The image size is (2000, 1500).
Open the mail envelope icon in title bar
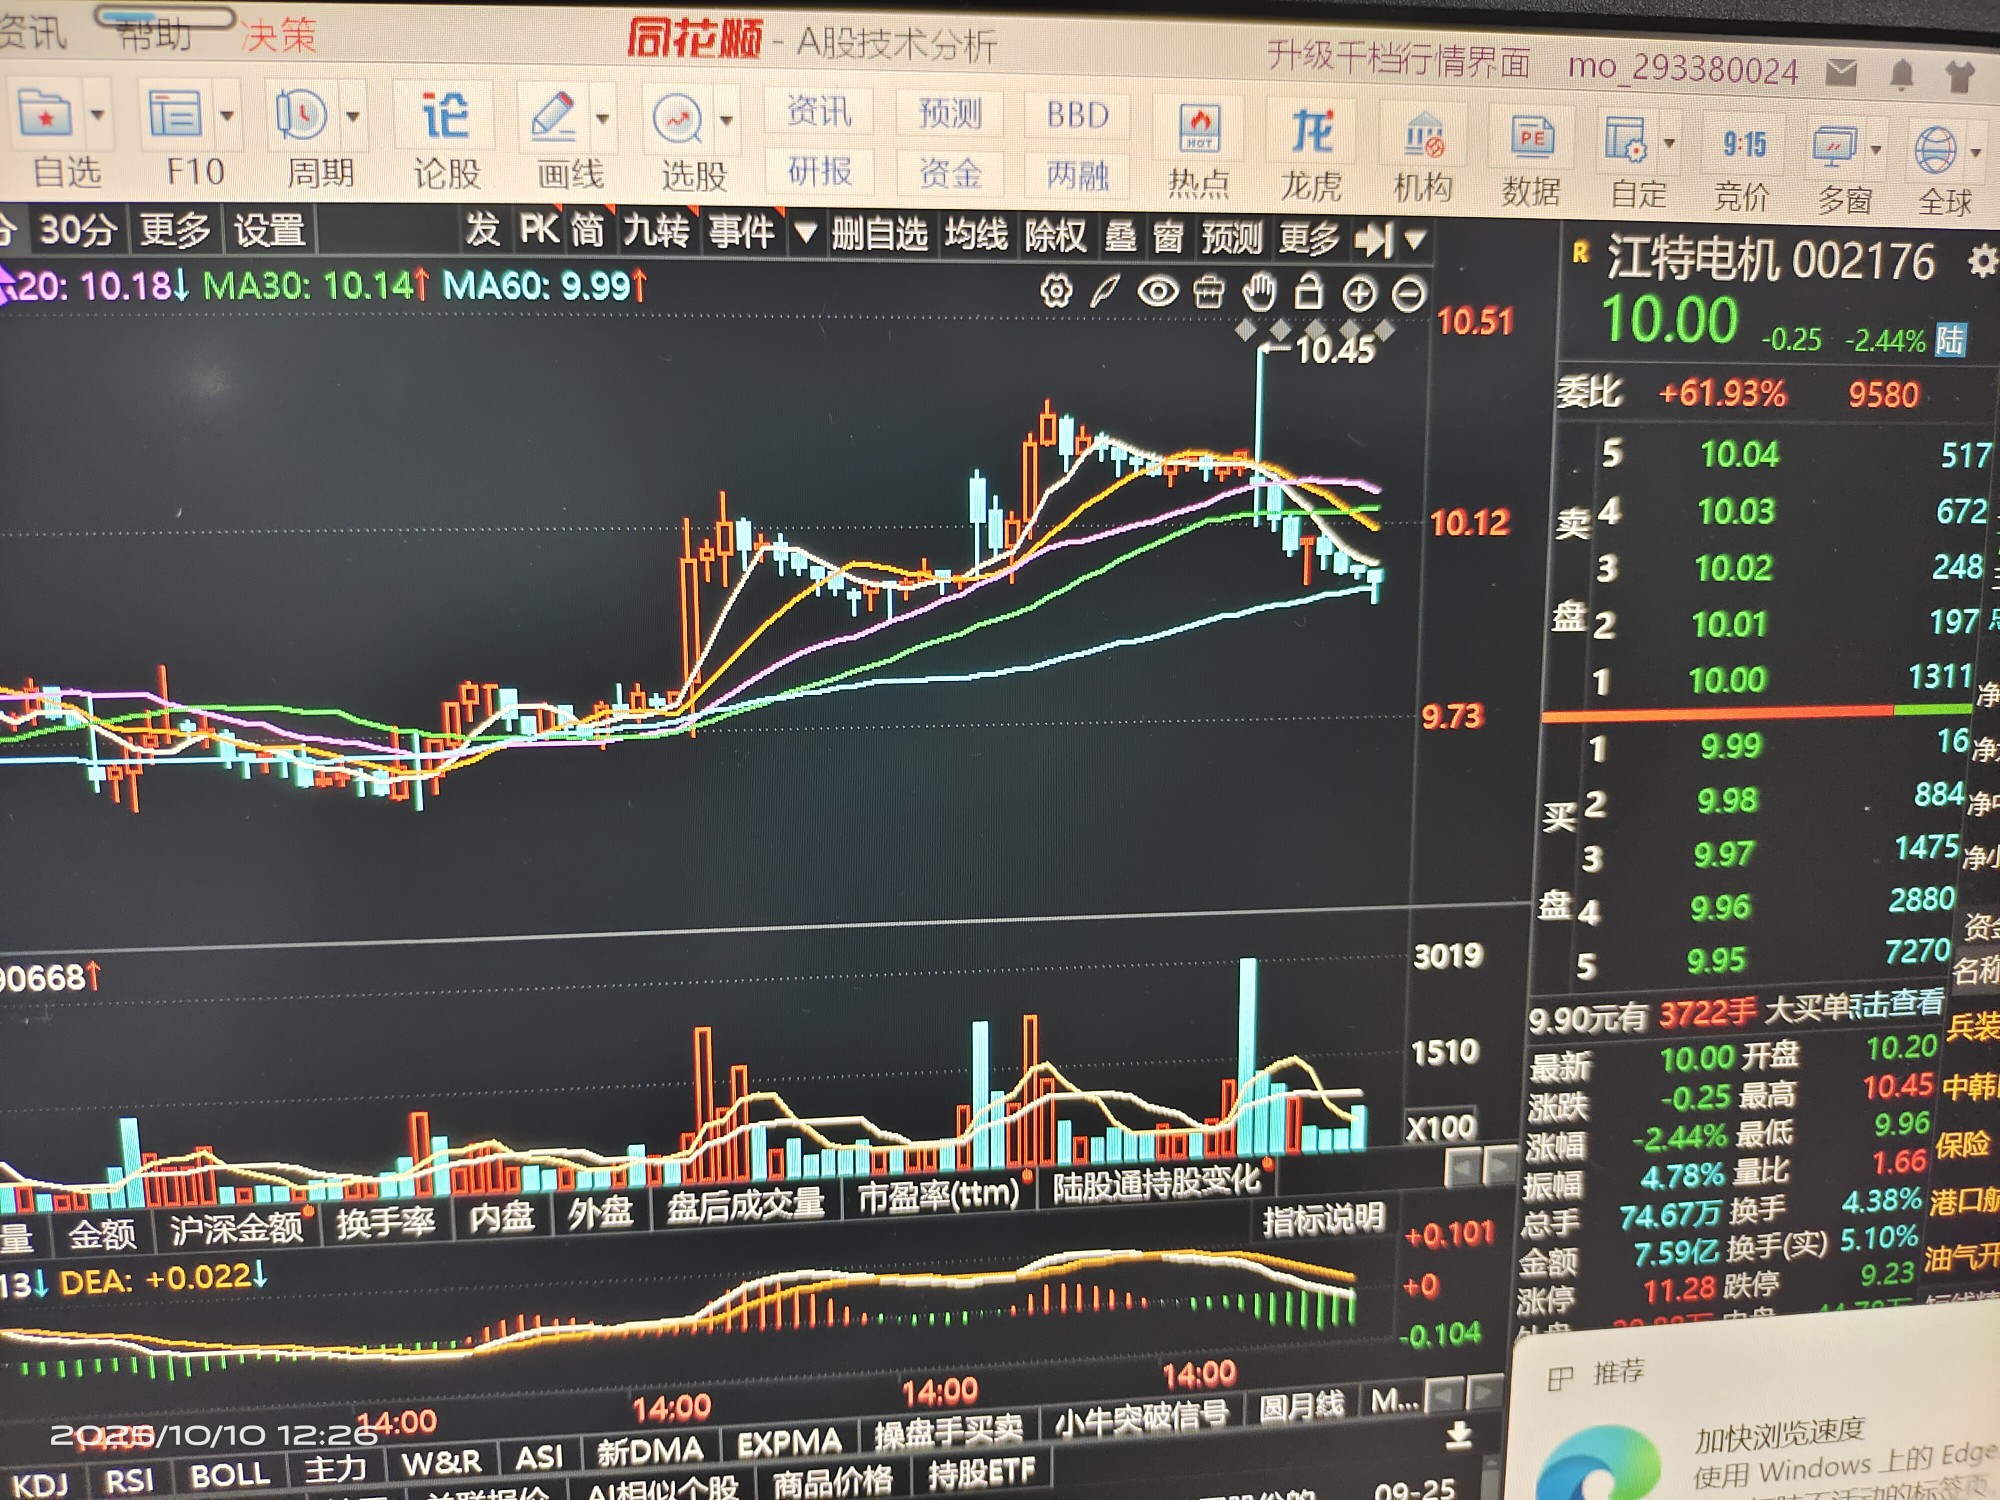click(x=1841, y=72)
